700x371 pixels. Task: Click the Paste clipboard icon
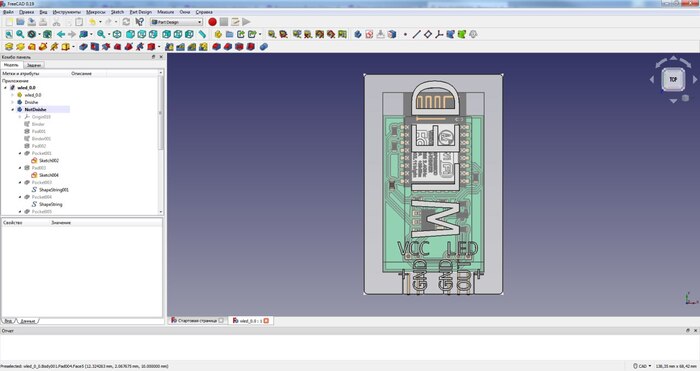tap(79, 22)
